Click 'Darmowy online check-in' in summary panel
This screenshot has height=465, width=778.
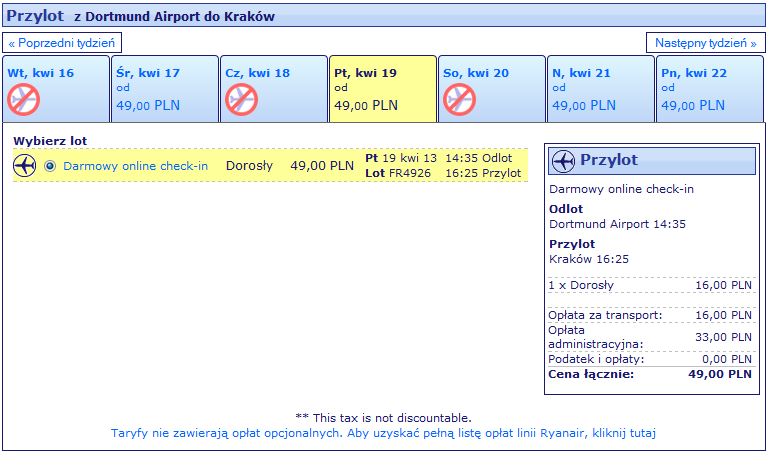point(621,189)
